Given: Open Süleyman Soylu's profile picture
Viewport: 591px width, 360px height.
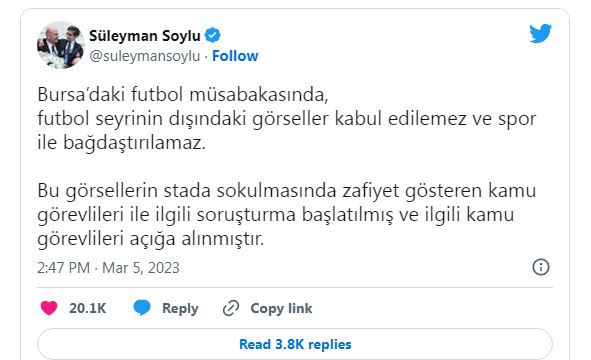Looking at the screenshot, I should coord(60,45).
